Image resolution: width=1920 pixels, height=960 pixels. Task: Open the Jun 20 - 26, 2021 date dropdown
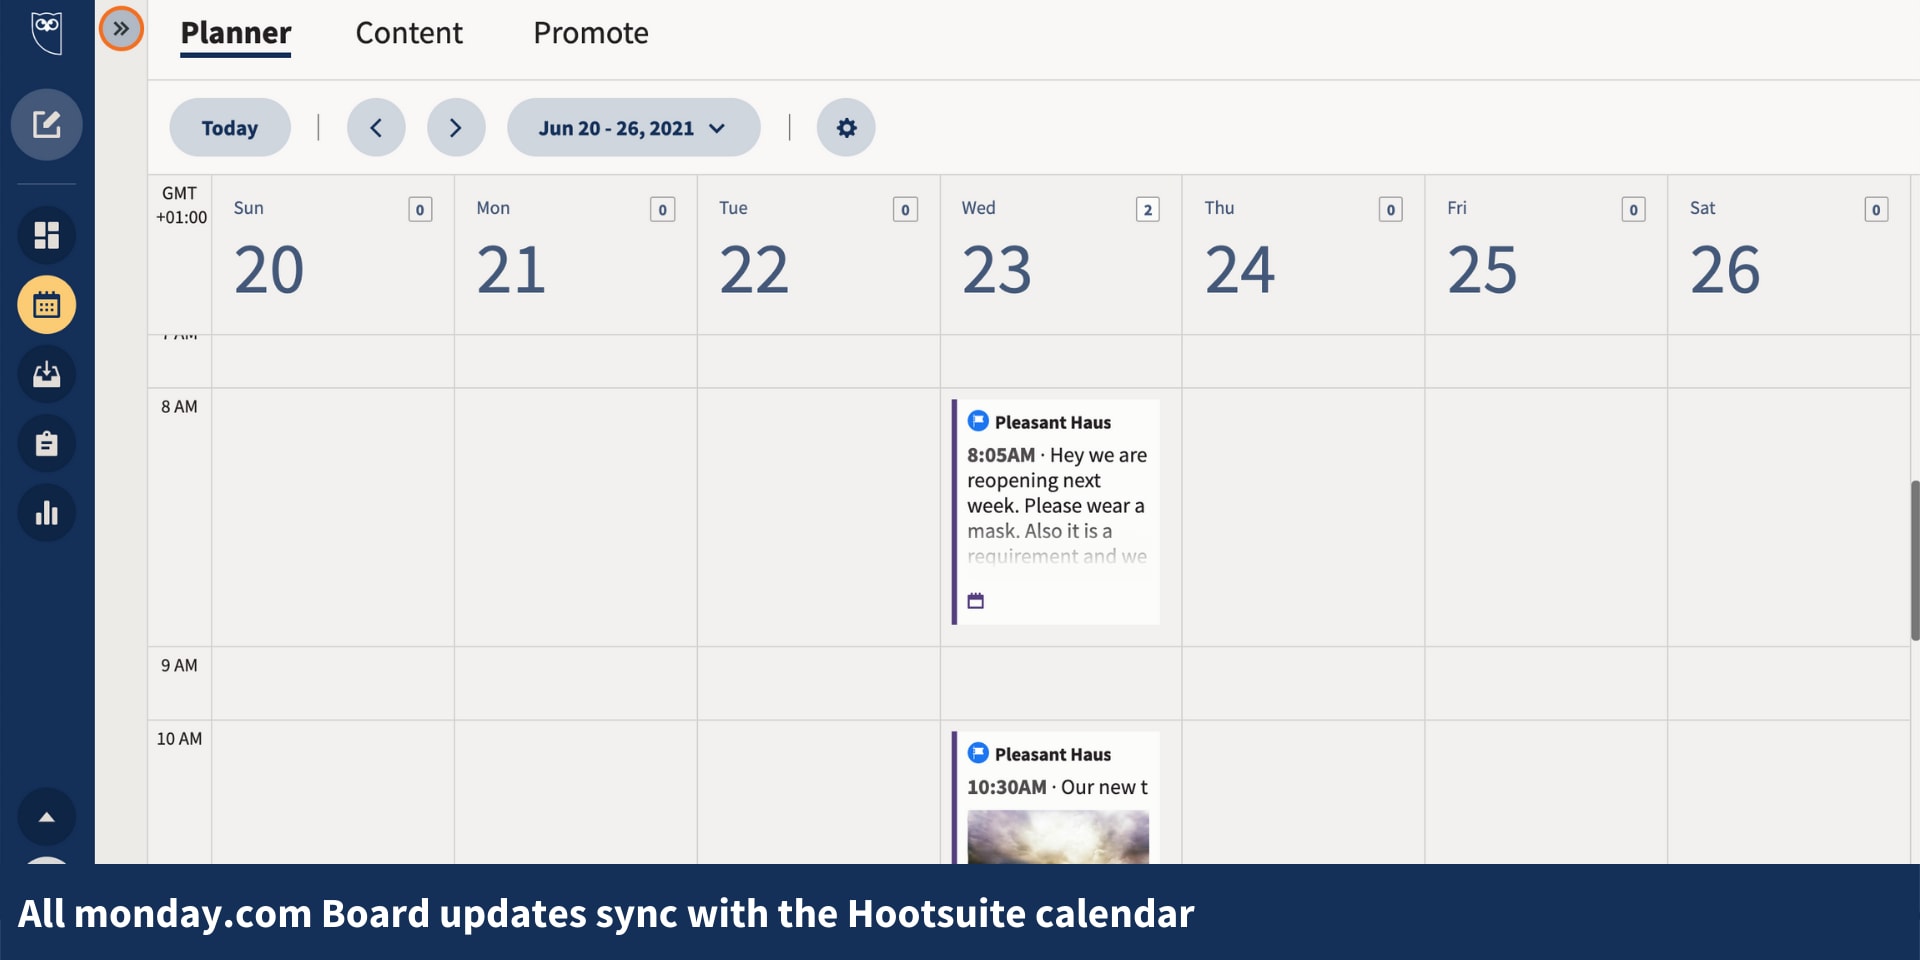point(633,128)
